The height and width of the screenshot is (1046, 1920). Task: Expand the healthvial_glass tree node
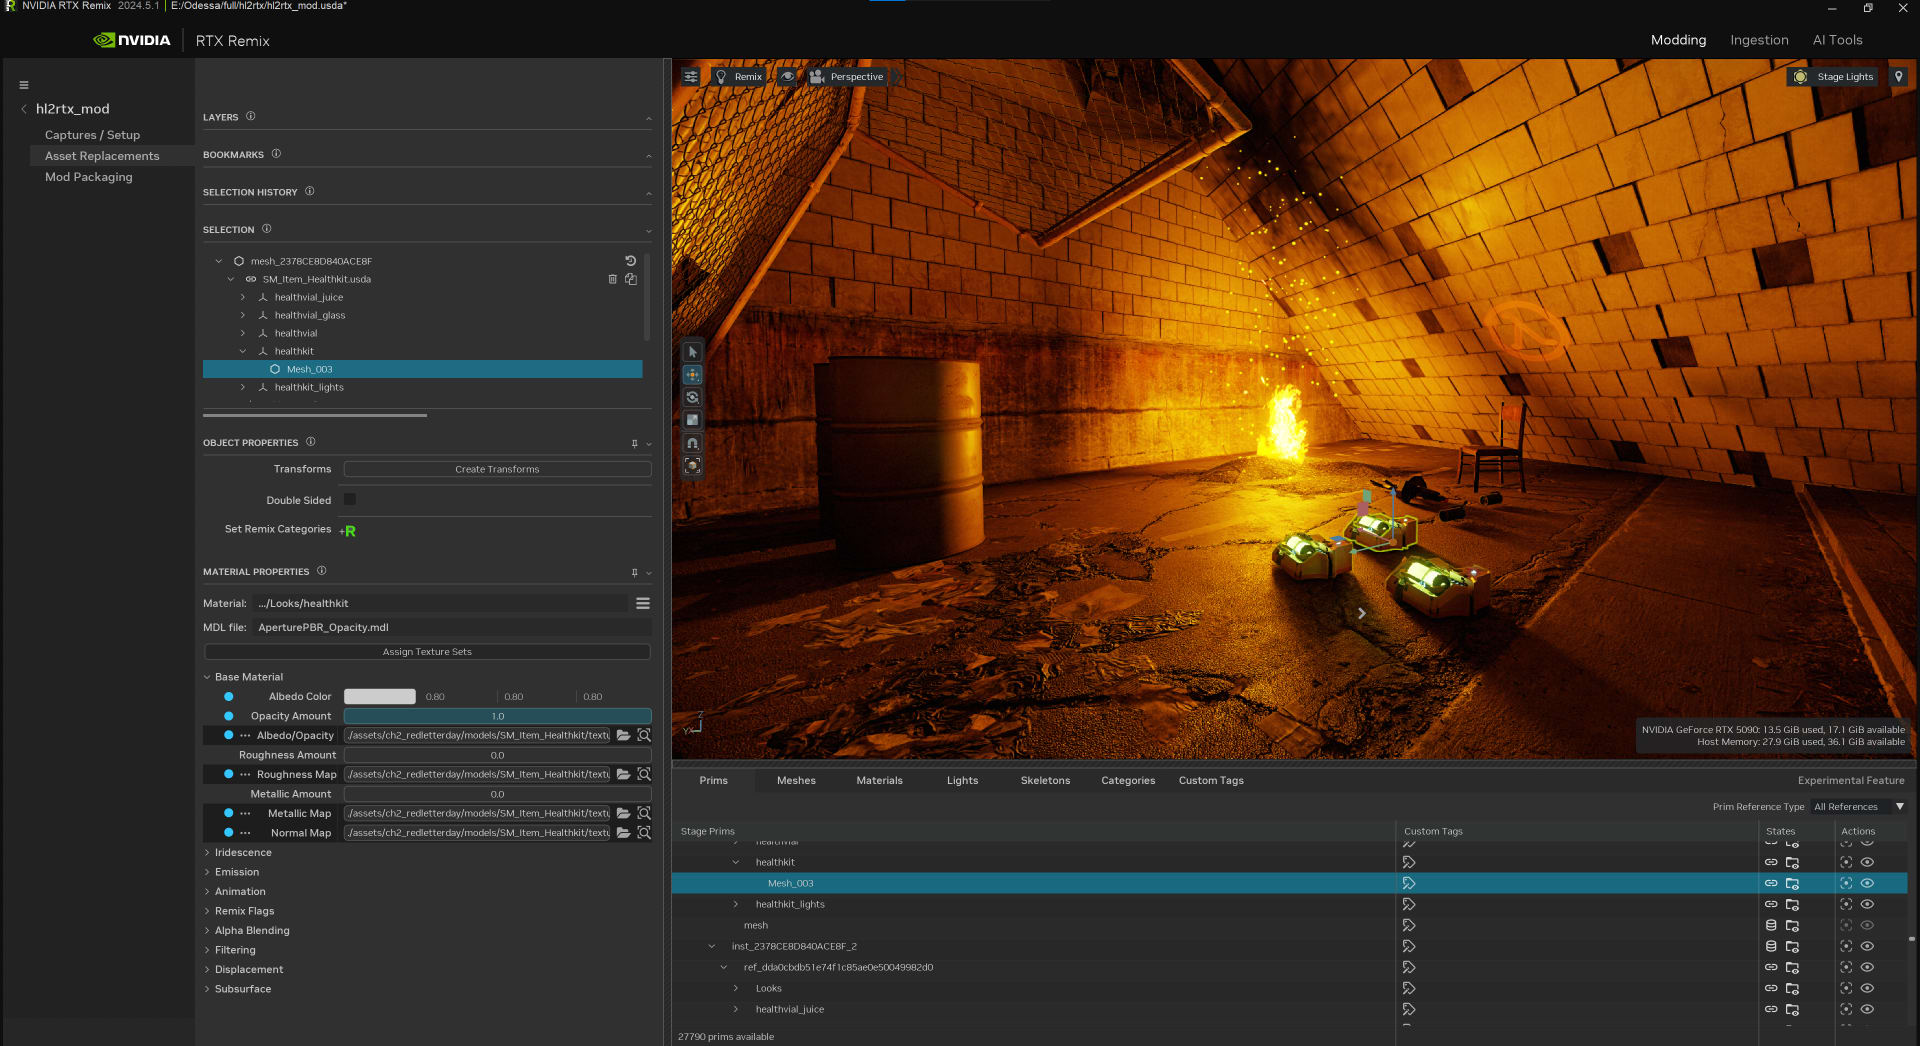243,315
